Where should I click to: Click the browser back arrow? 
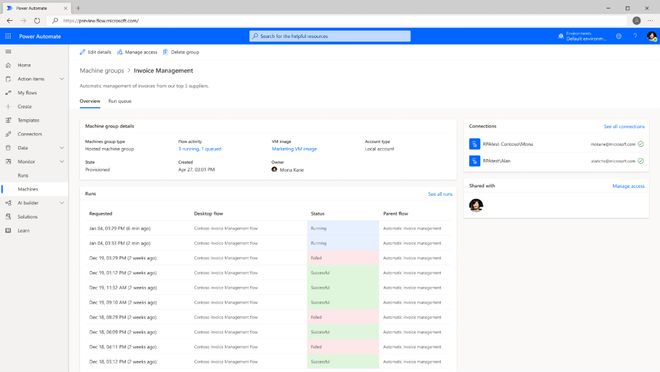(x=10, y=21)
